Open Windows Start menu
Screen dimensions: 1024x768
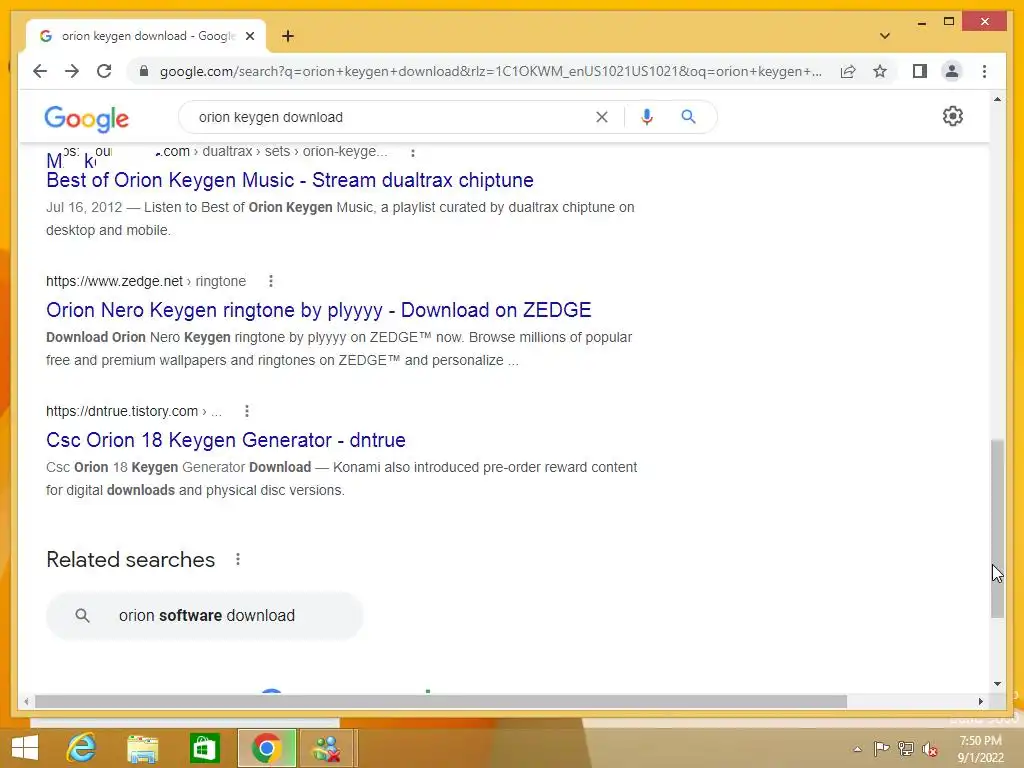[x=25, y=748]
